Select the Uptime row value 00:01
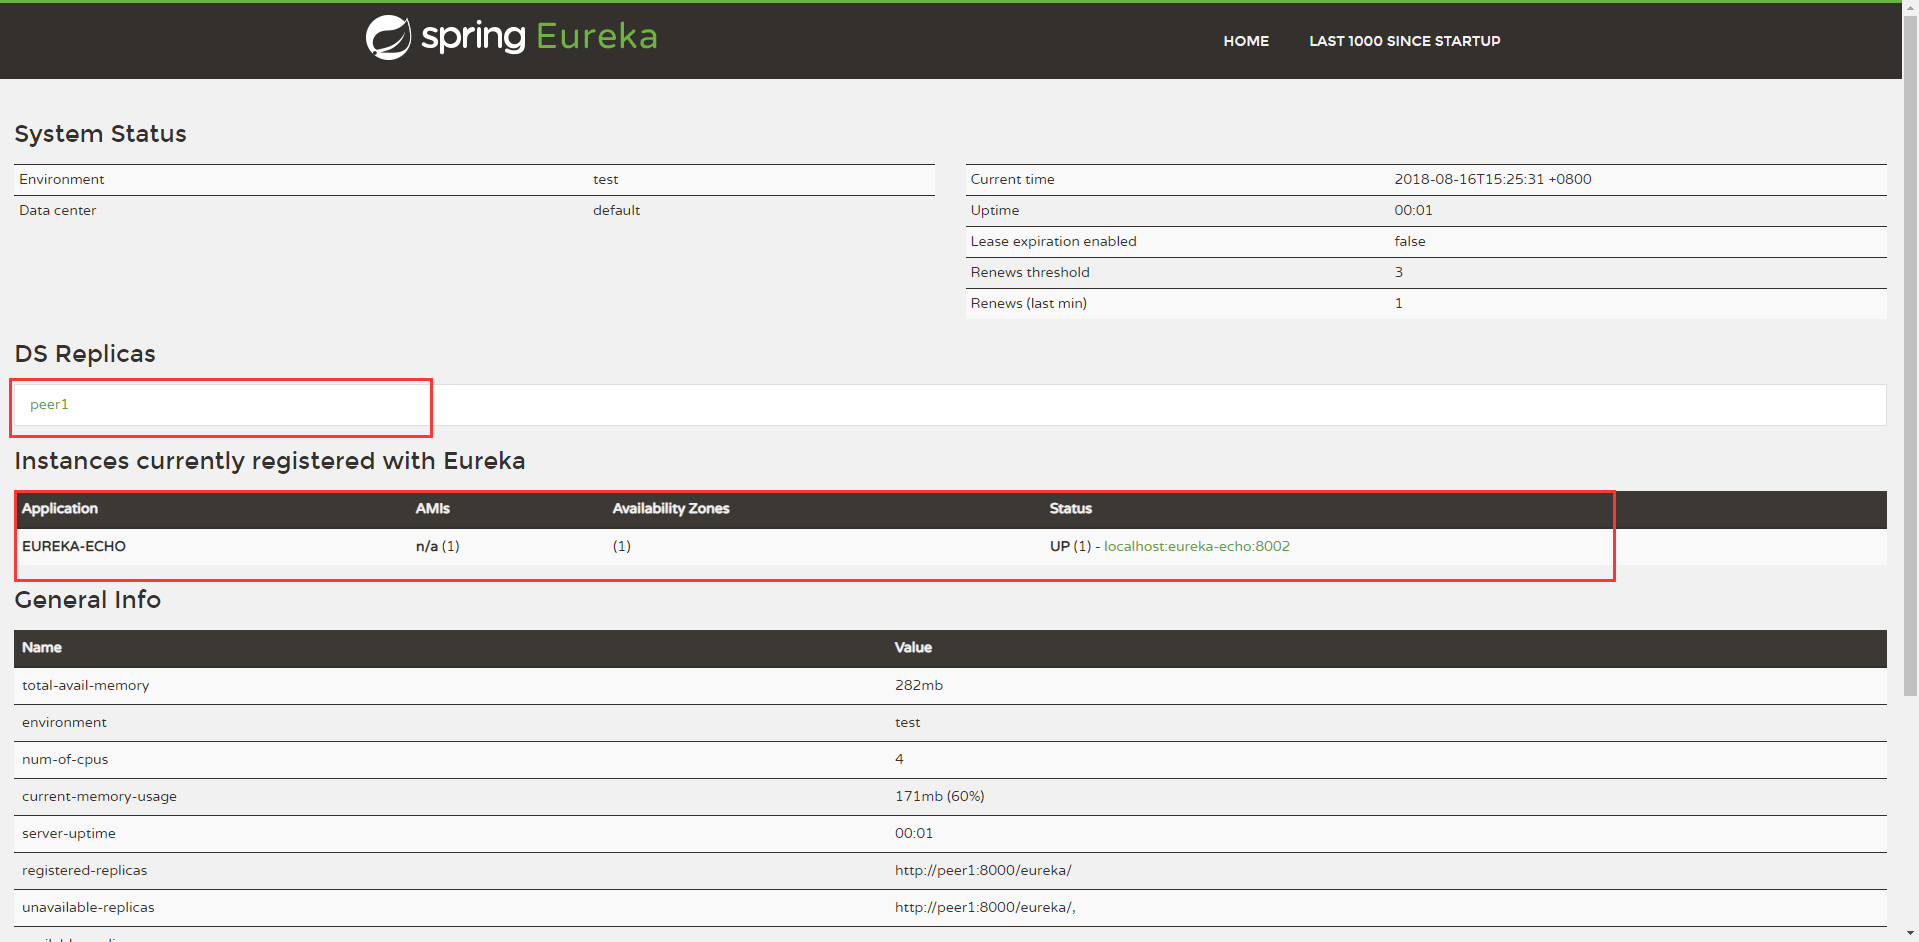1919x942 pixels. pos(1413,210)
